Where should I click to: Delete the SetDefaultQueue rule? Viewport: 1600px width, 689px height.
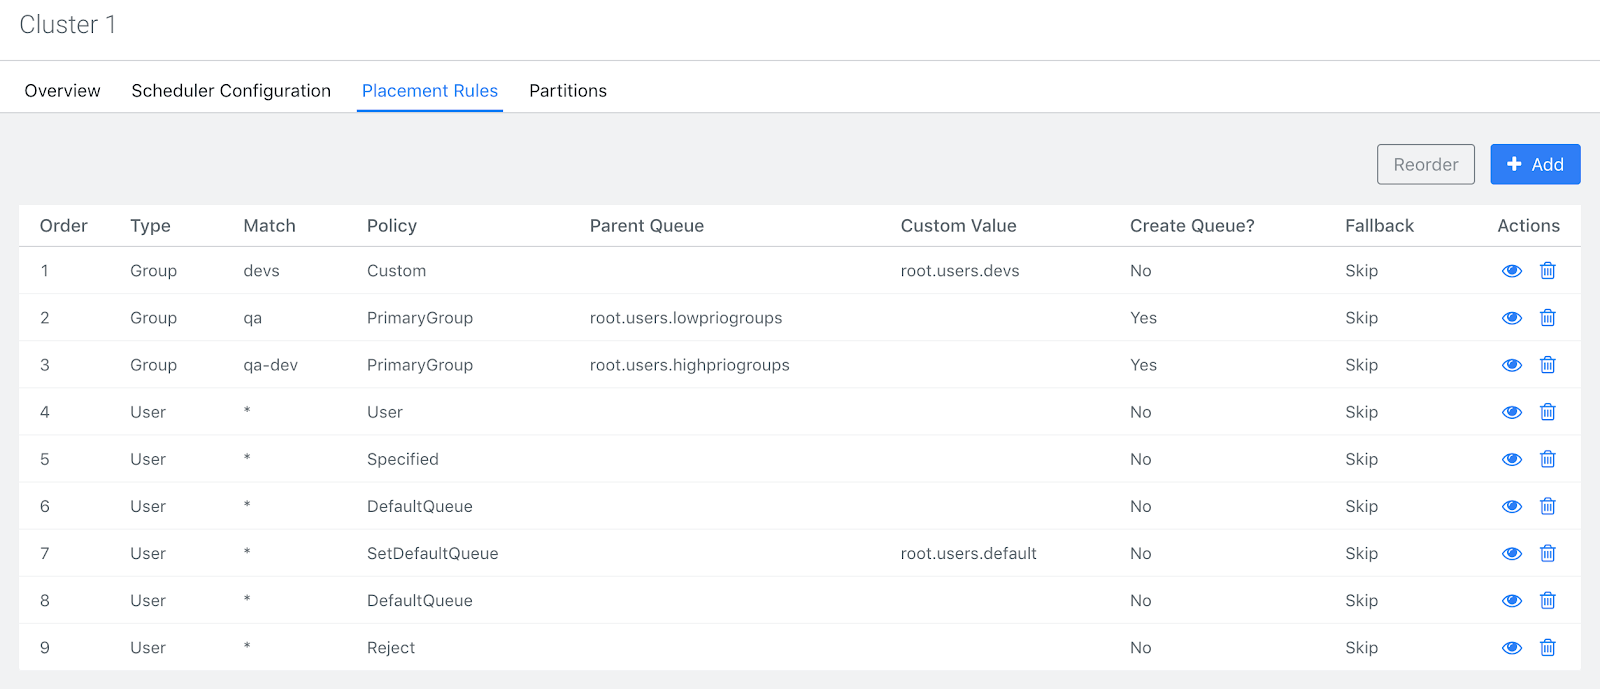[1547, 553]
